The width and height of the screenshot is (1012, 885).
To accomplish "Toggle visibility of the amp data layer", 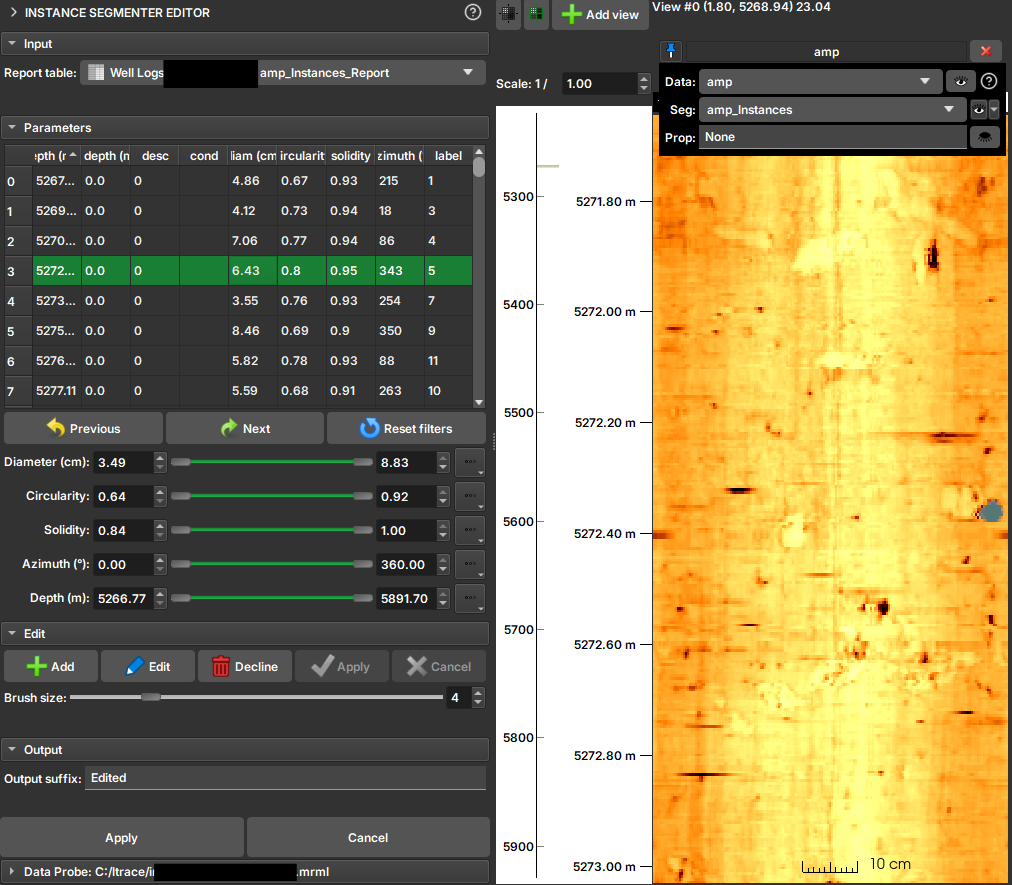I will tap(960, 81).
